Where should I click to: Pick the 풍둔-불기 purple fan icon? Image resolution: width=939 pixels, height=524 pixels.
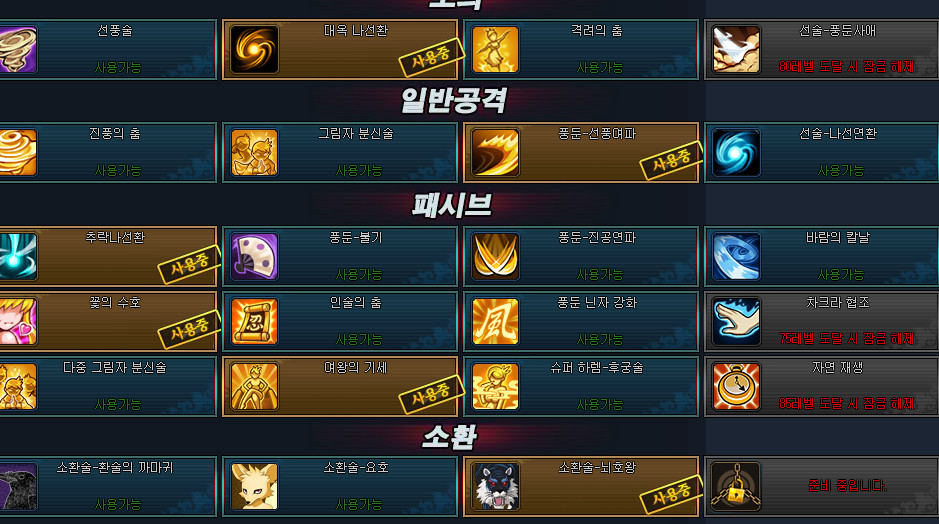[255, 256]
